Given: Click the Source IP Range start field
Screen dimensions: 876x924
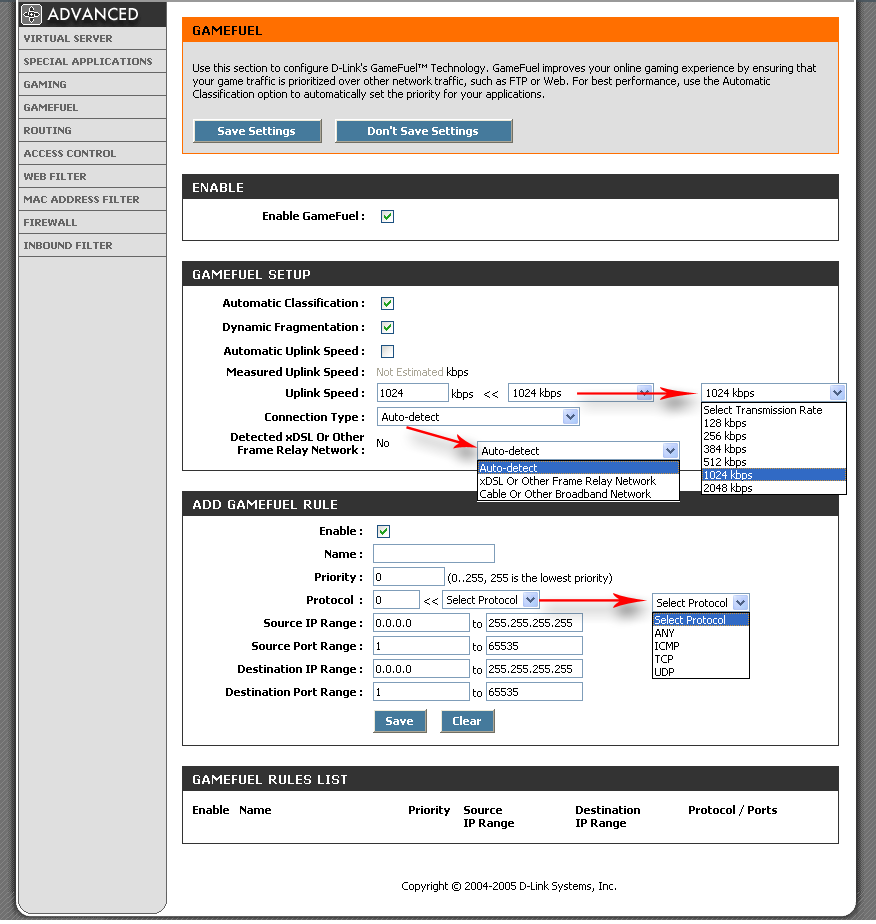Looking at the screenshot, I should pos(421,623).
